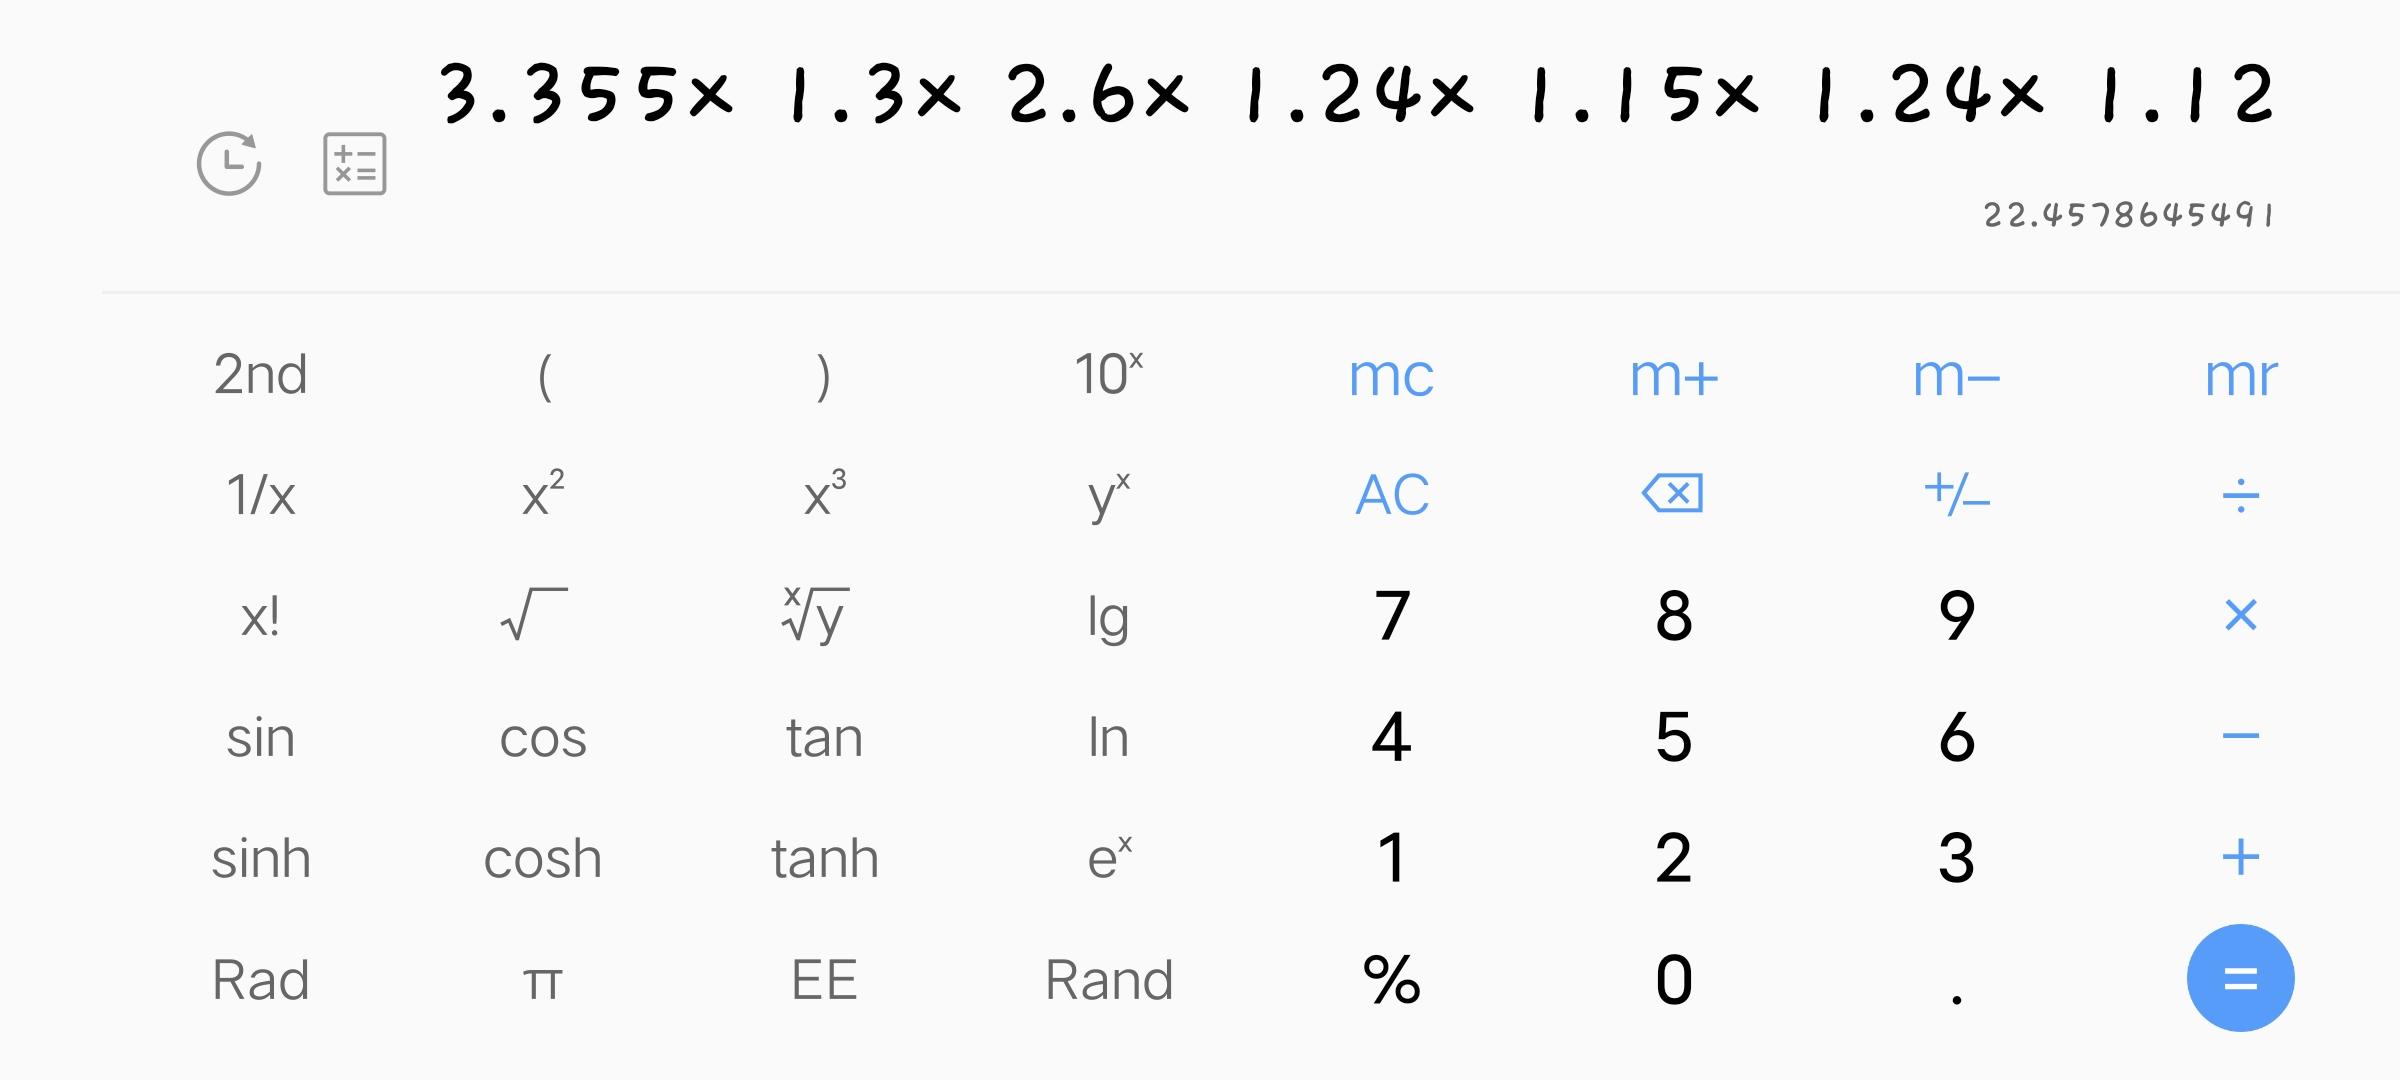This screenshot has height=1080, width=2400.
Task: Toggle the 2nd function key
Action: [x=260, y=375]
